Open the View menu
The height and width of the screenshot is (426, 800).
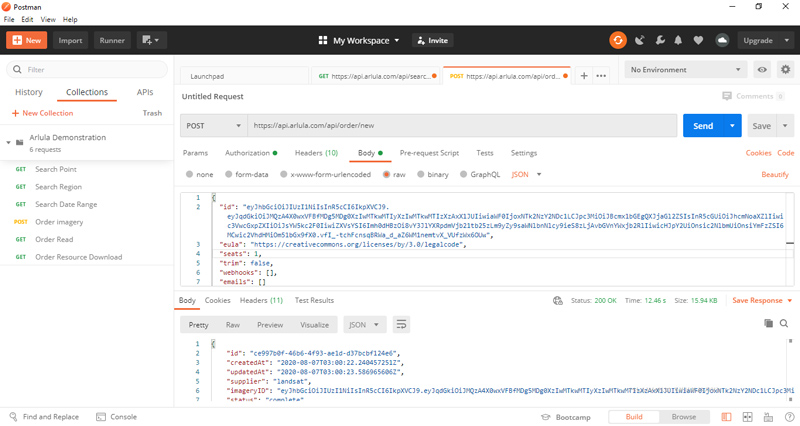pyautogui.click(x=48, y=19)
